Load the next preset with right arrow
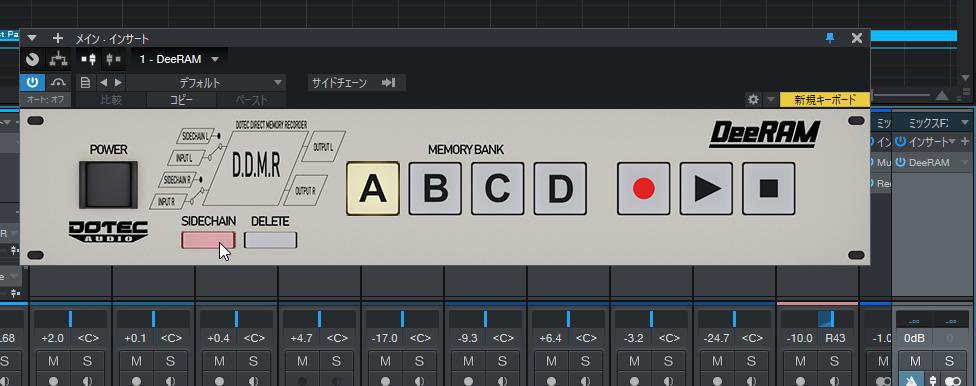The image size is (976, 386). (x=118, y=83)
